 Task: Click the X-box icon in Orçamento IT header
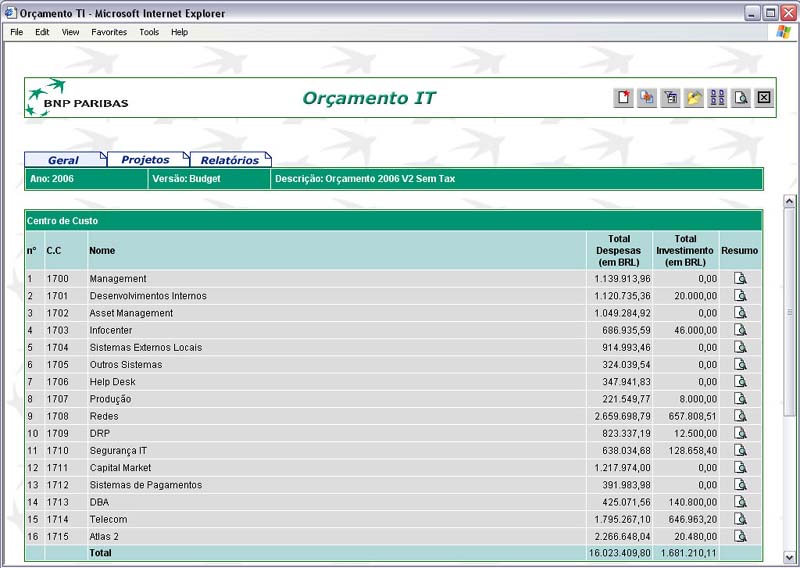click(x=764, y=97)
